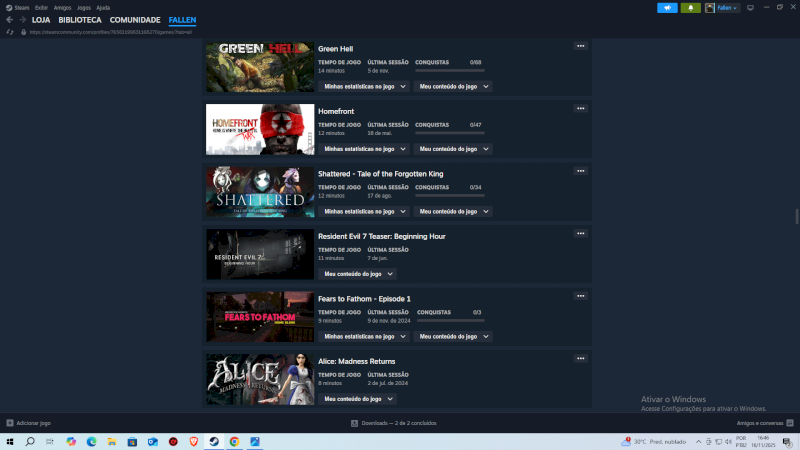Viewport: 800px width, 450px height.
Task: Expand Alice Meu conteúdo do jogo
Action: (x=358, y=399)
